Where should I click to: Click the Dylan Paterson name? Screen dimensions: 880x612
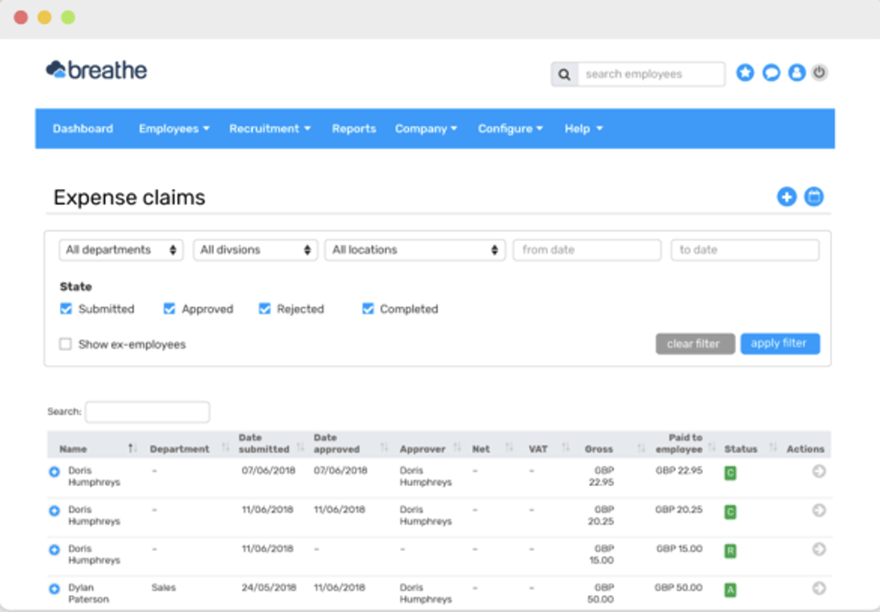pos(89,593)
